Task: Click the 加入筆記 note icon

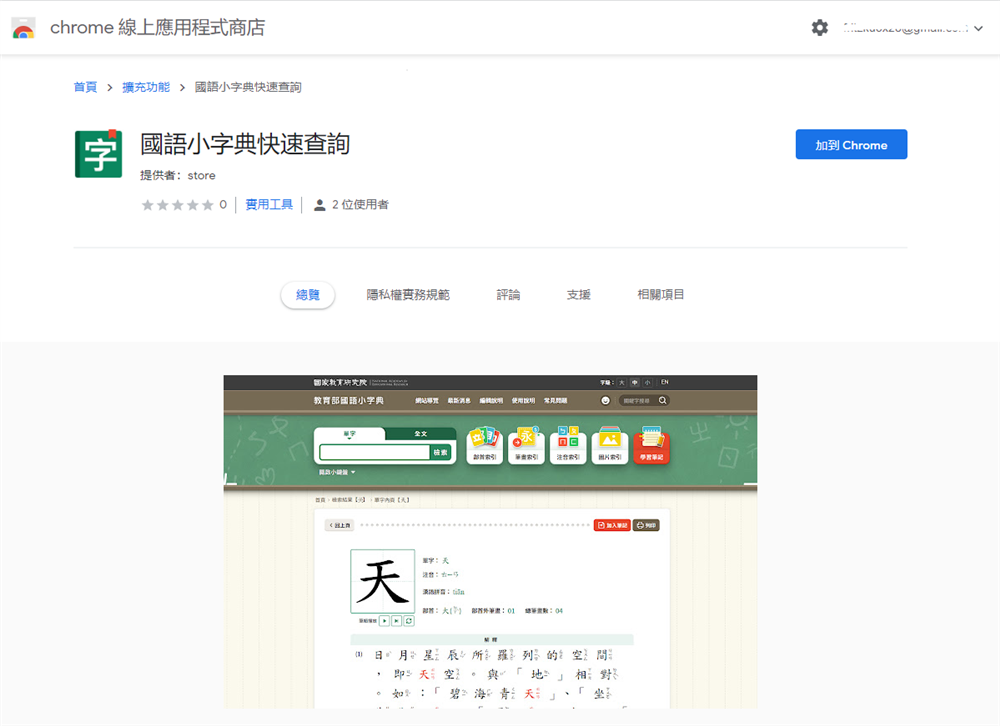Action: click(613, 525)
